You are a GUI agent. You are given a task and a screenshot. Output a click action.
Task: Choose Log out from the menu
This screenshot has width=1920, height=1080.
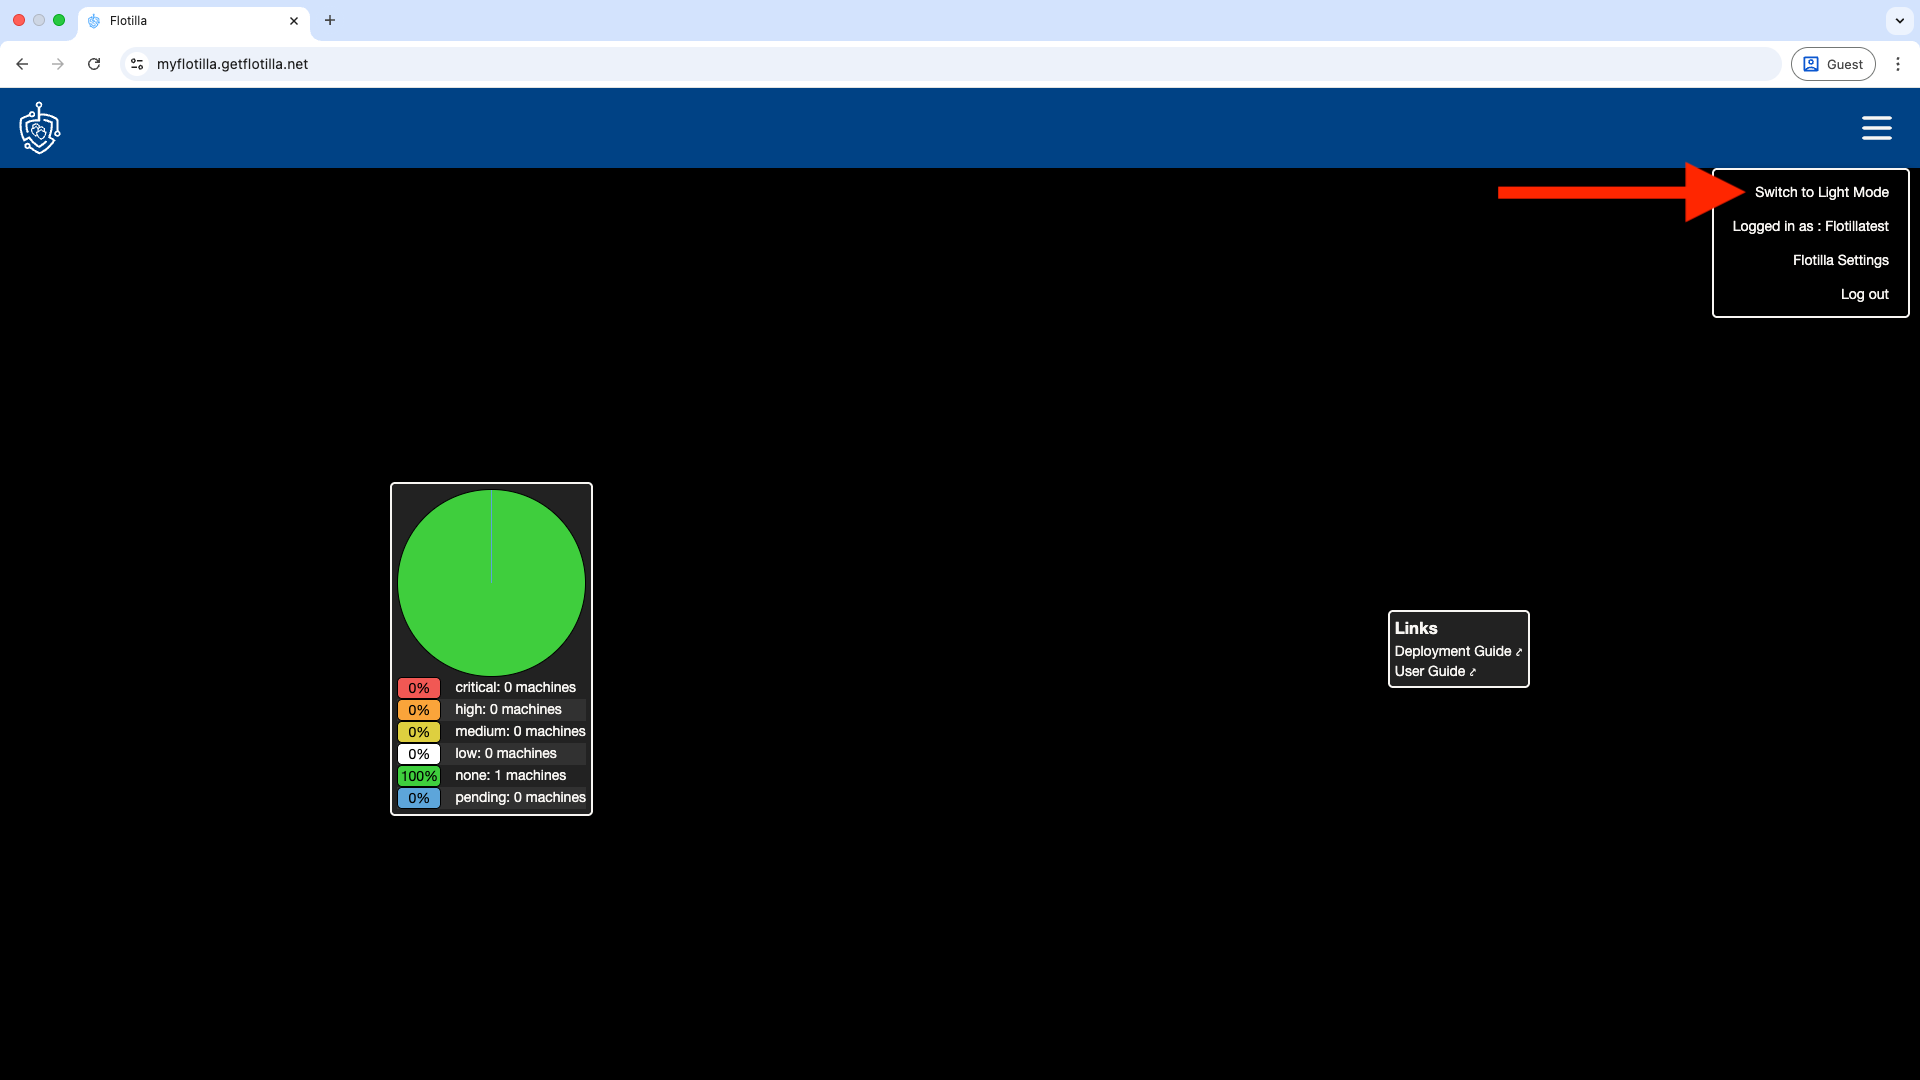click(1864, 294)
